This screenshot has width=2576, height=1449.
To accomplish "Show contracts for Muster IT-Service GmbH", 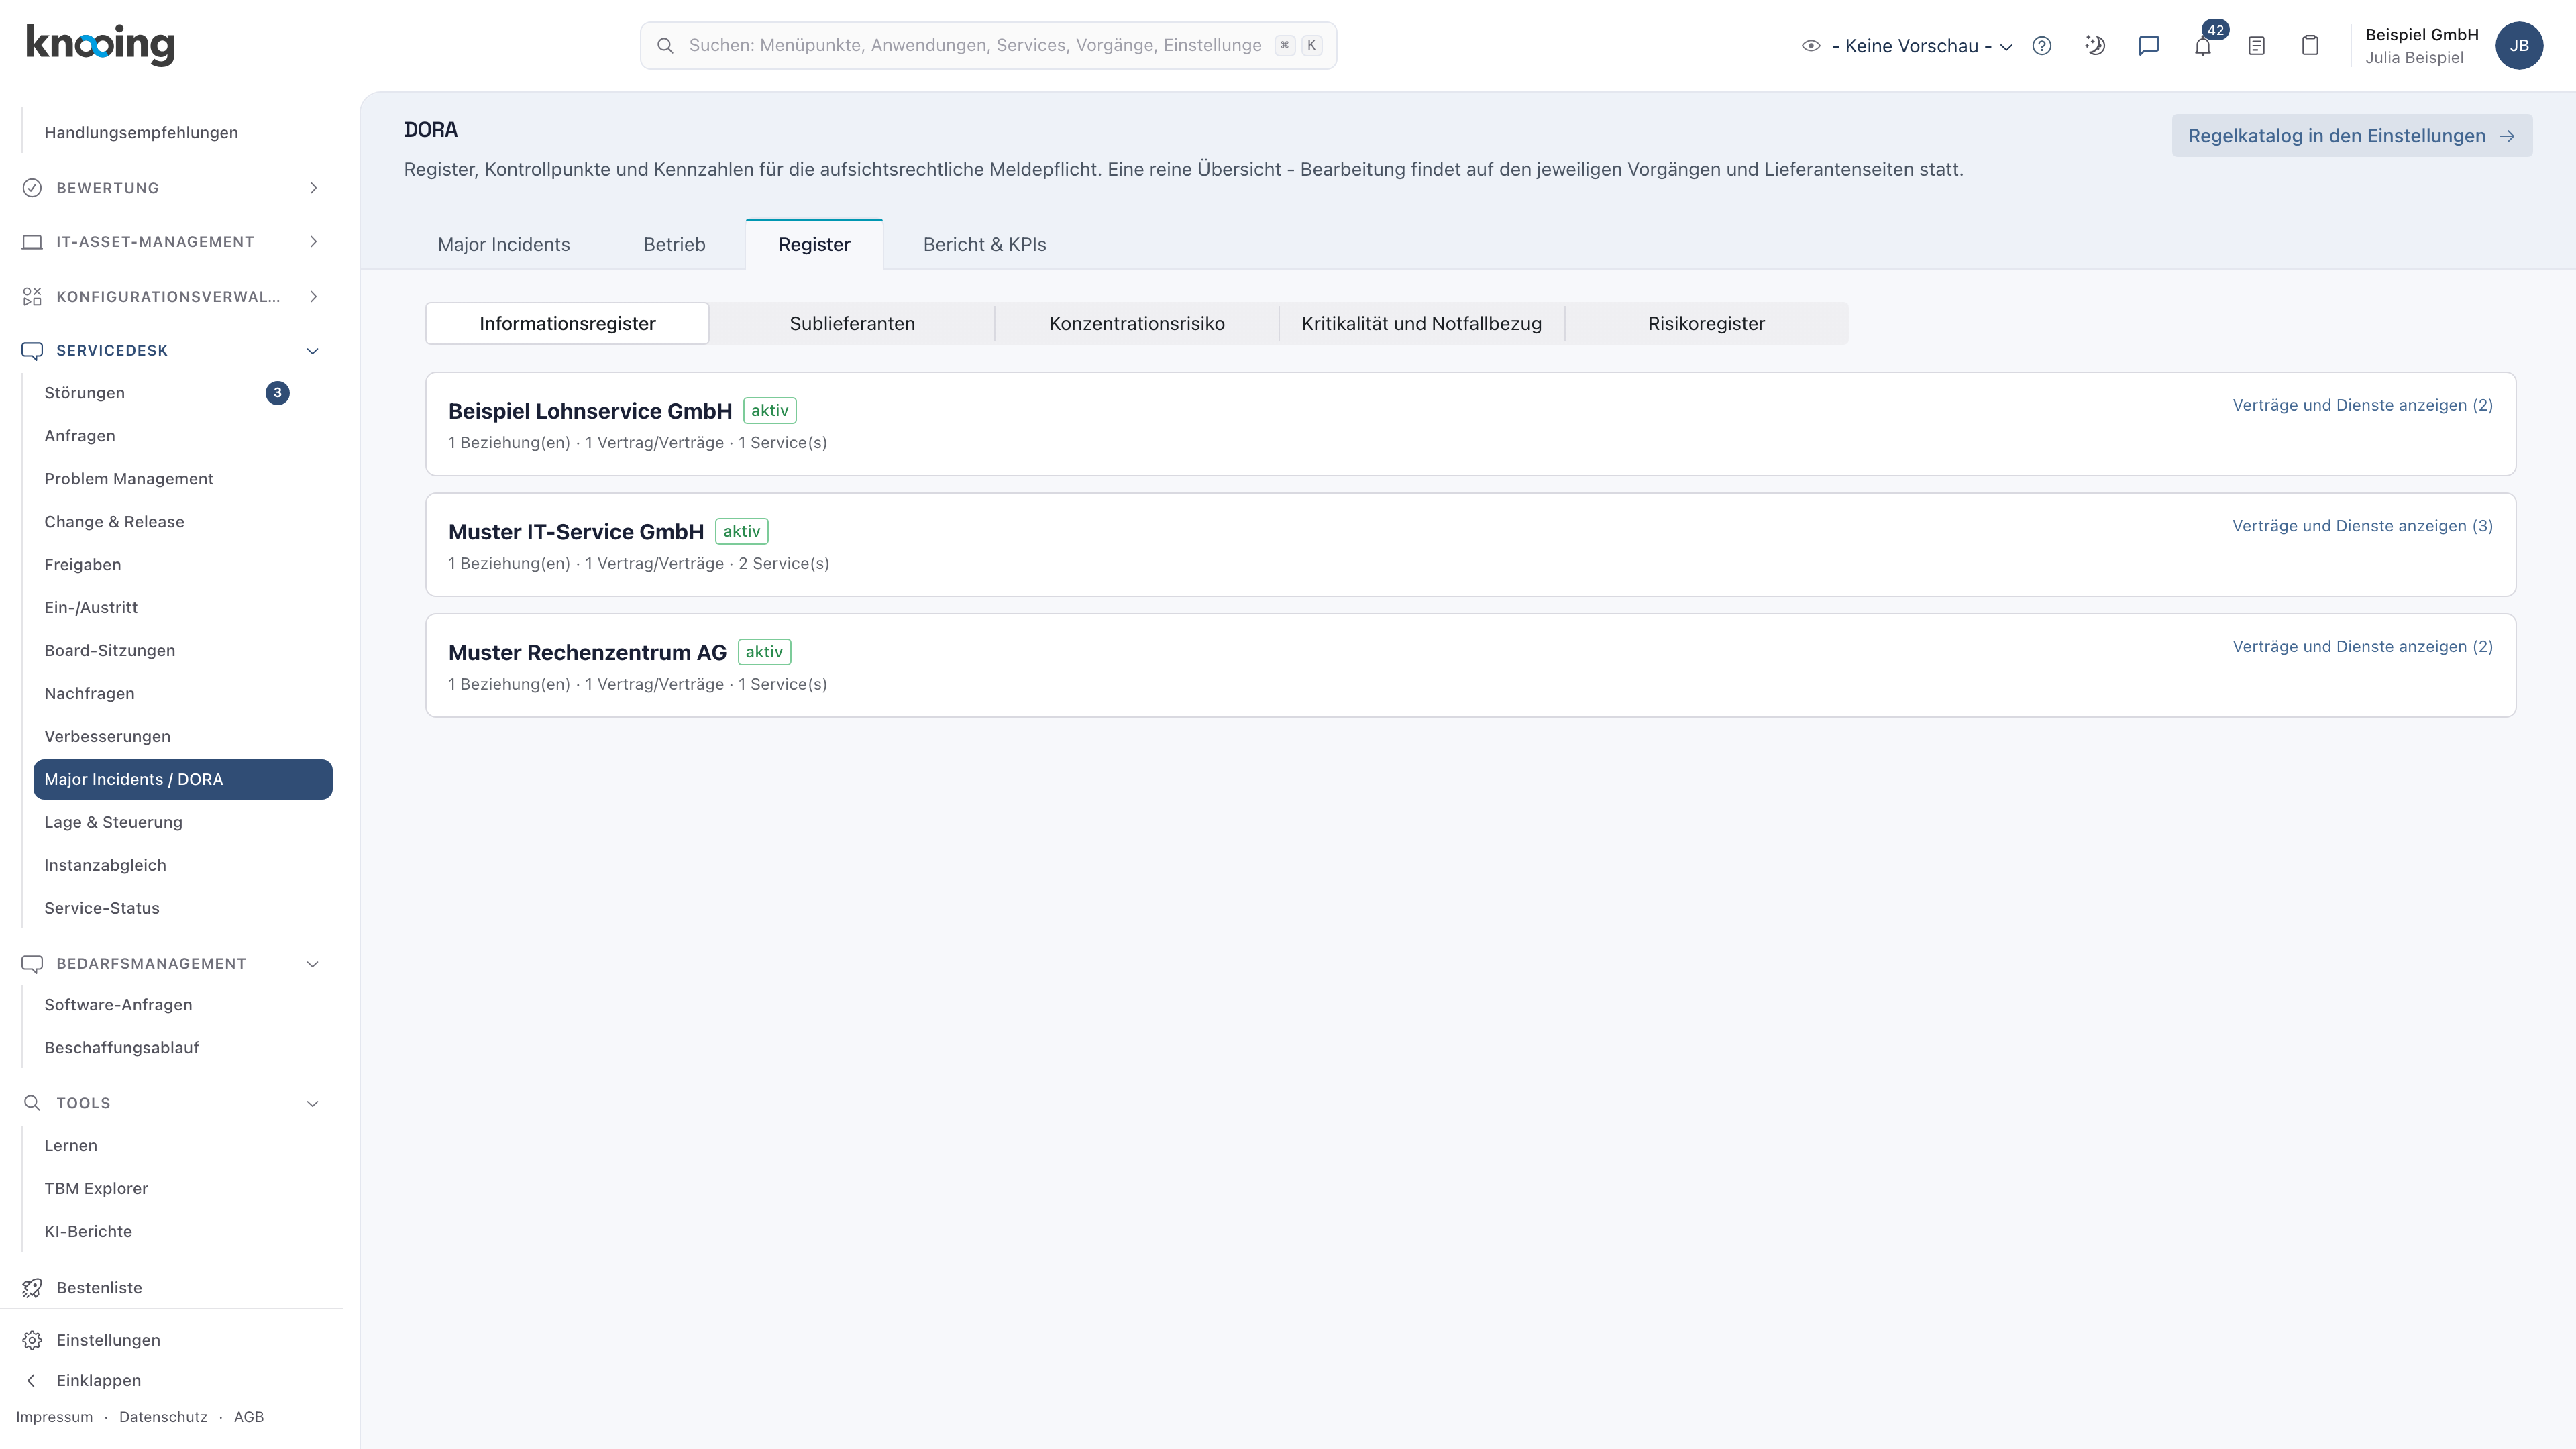I will coord(2362,526).
